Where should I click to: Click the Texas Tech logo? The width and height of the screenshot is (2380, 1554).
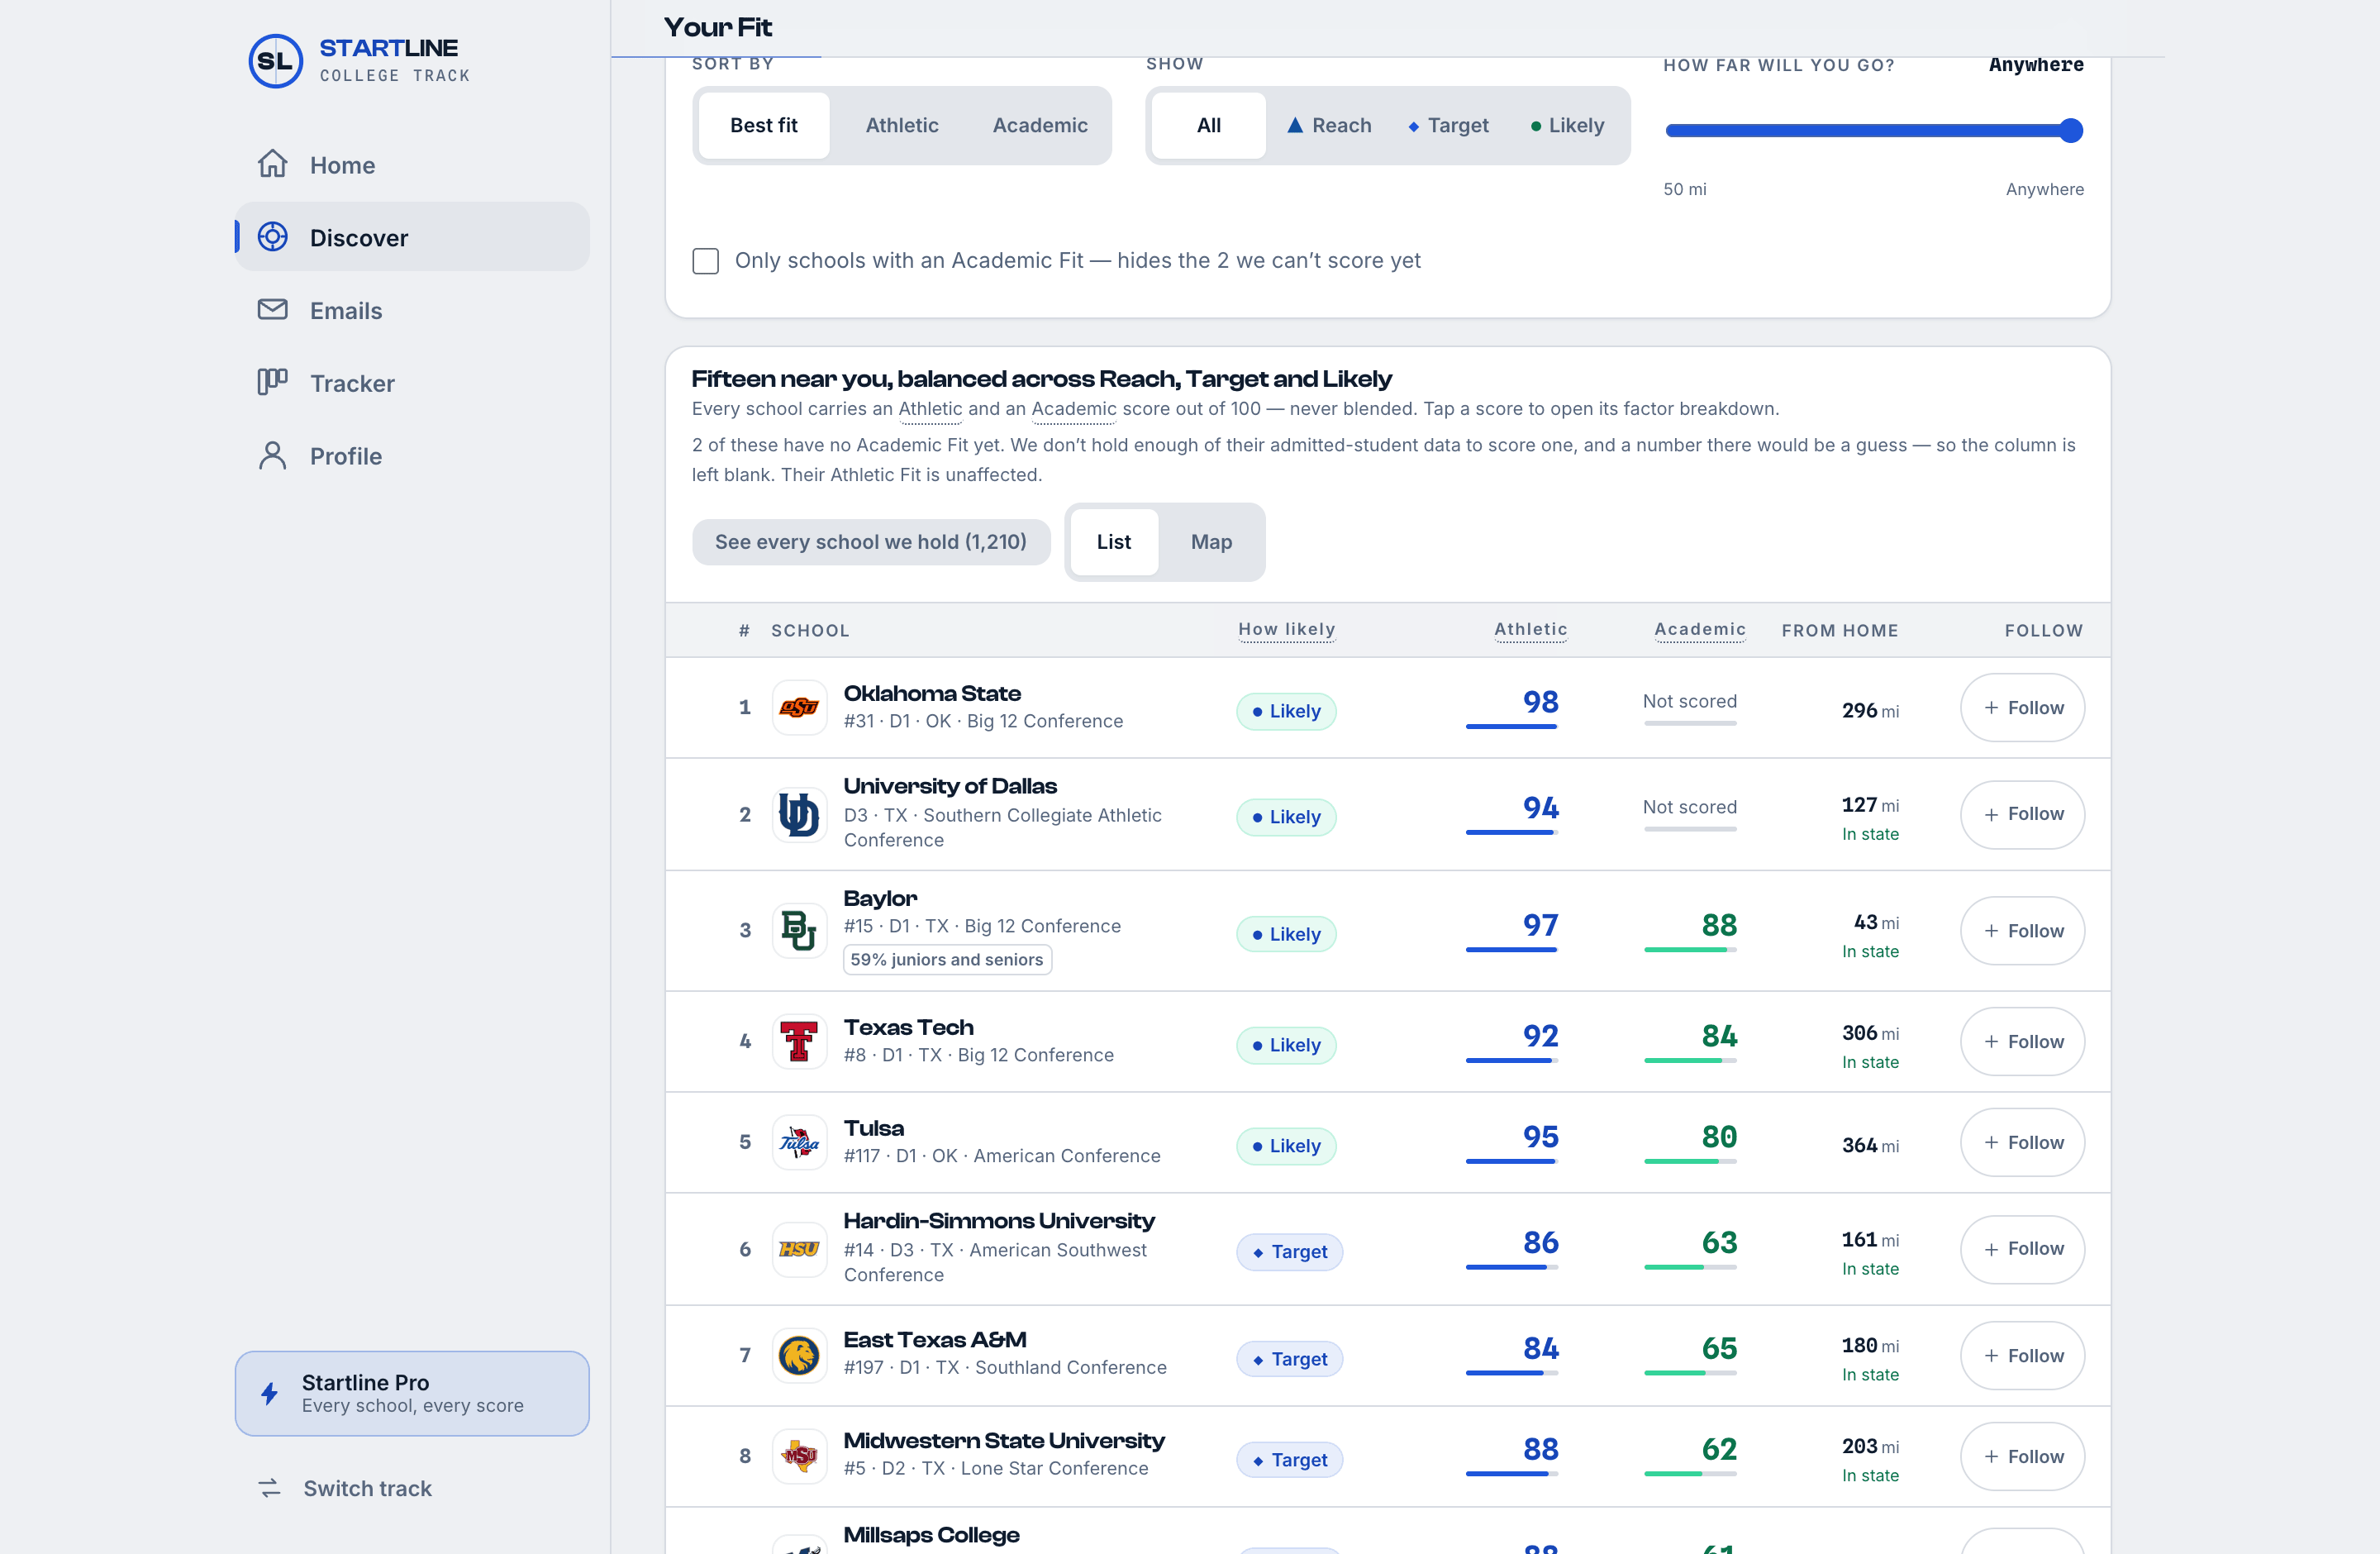pos(799,1041)
